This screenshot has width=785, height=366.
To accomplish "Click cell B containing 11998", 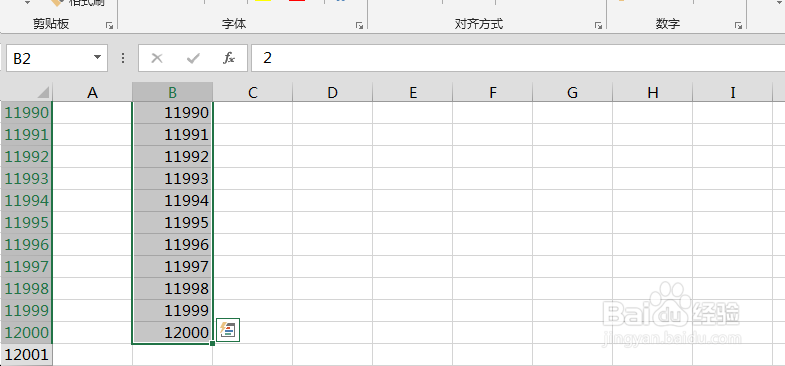I will [172, 289].
